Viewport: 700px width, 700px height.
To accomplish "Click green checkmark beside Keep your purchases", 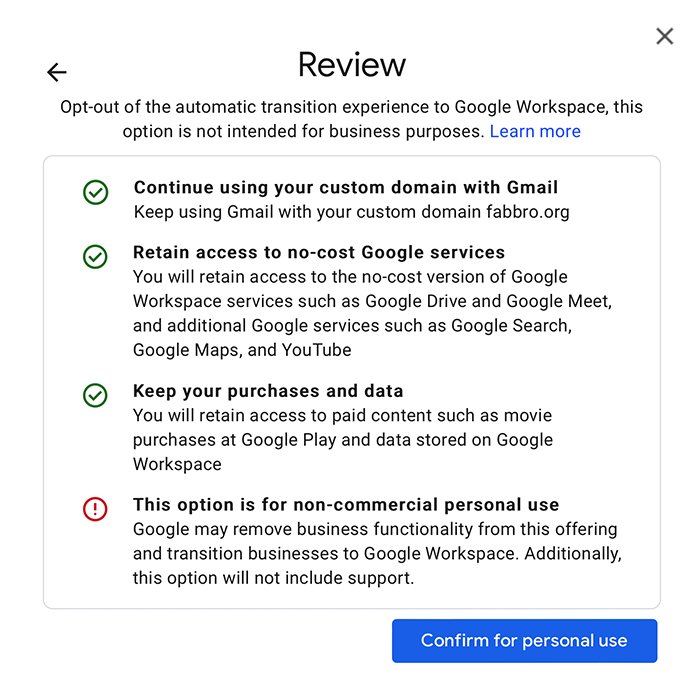I will (95, 395).
